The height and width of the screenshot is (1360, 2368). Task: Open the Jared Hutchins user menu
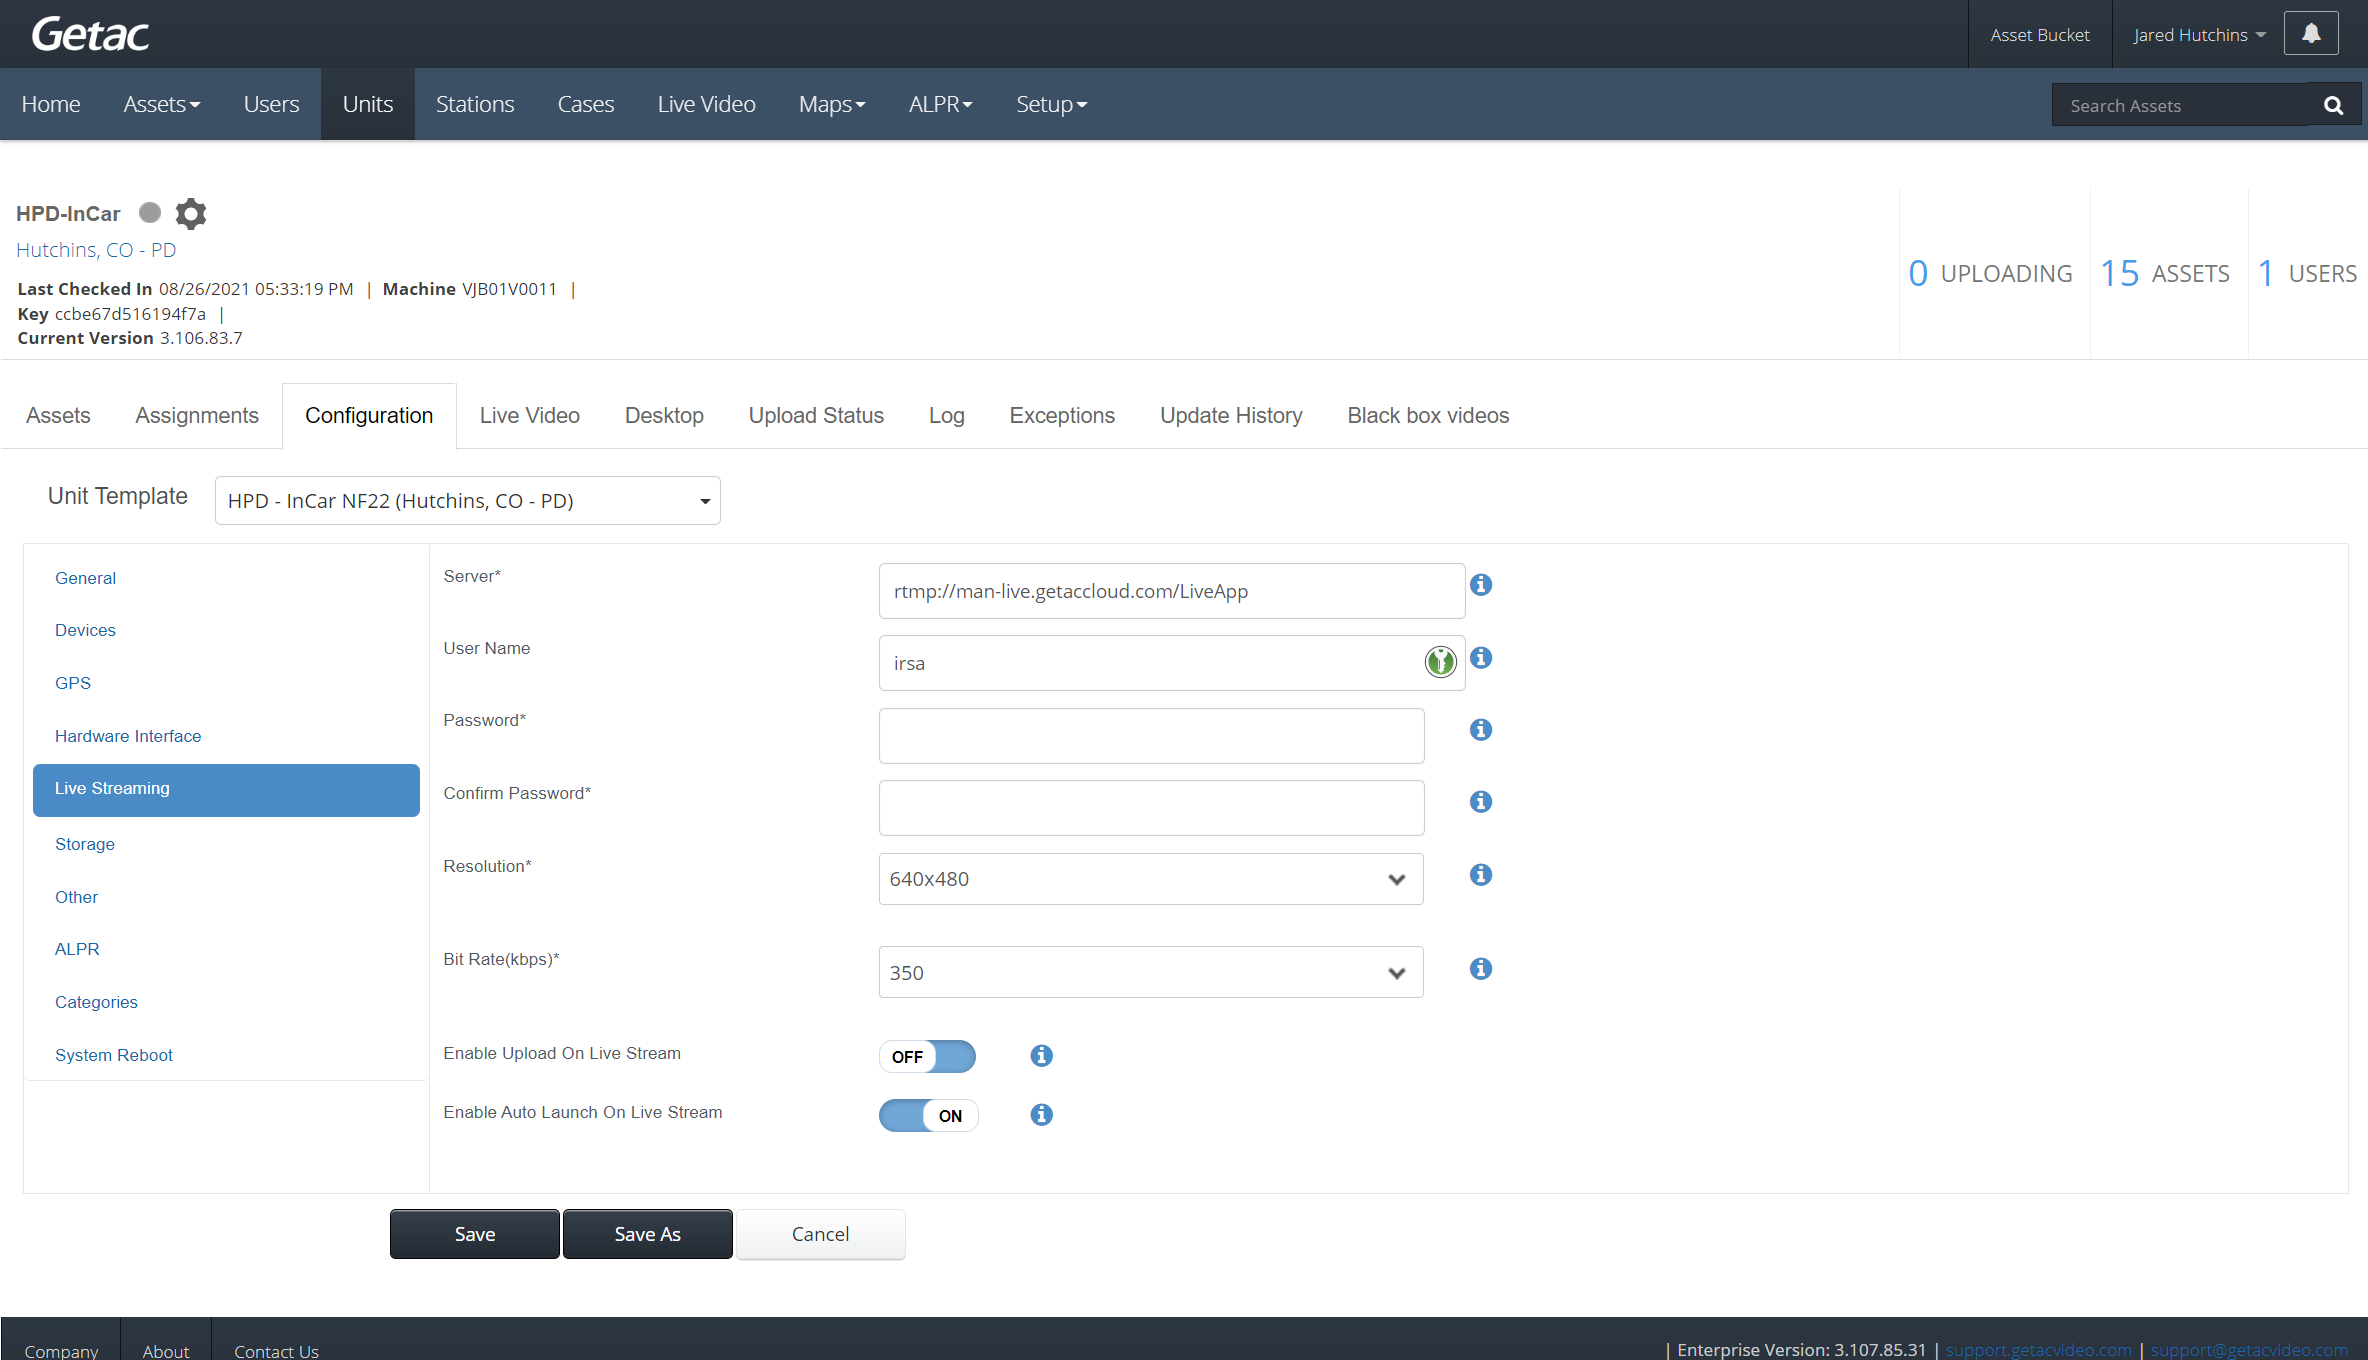click(2198, 35)
